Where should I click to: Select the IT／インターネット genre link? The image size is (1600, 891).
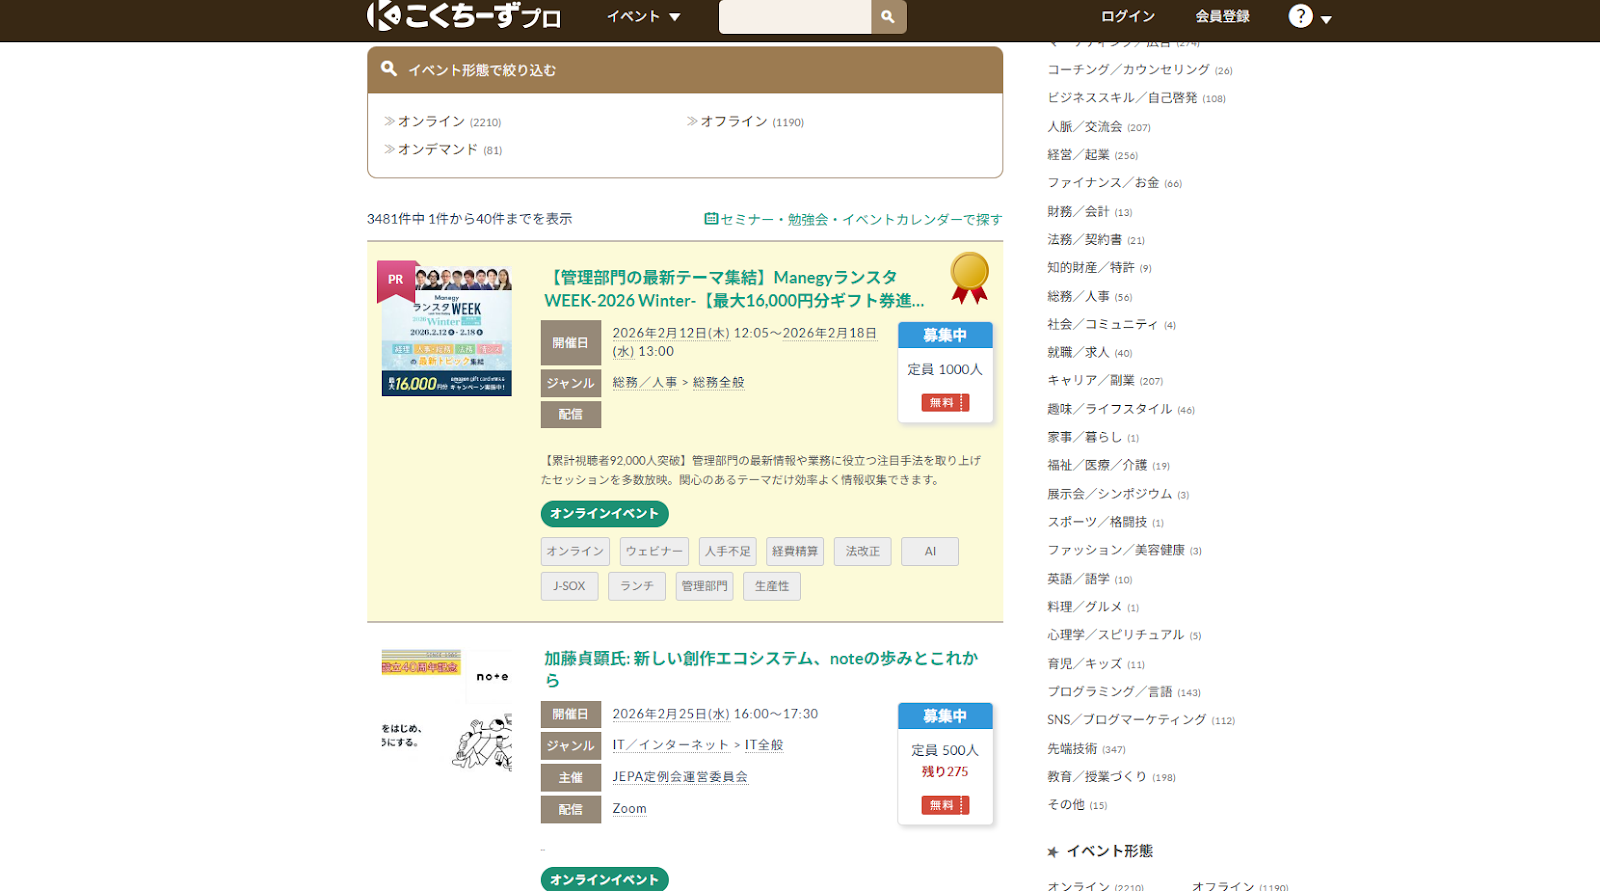coord(670,746)
